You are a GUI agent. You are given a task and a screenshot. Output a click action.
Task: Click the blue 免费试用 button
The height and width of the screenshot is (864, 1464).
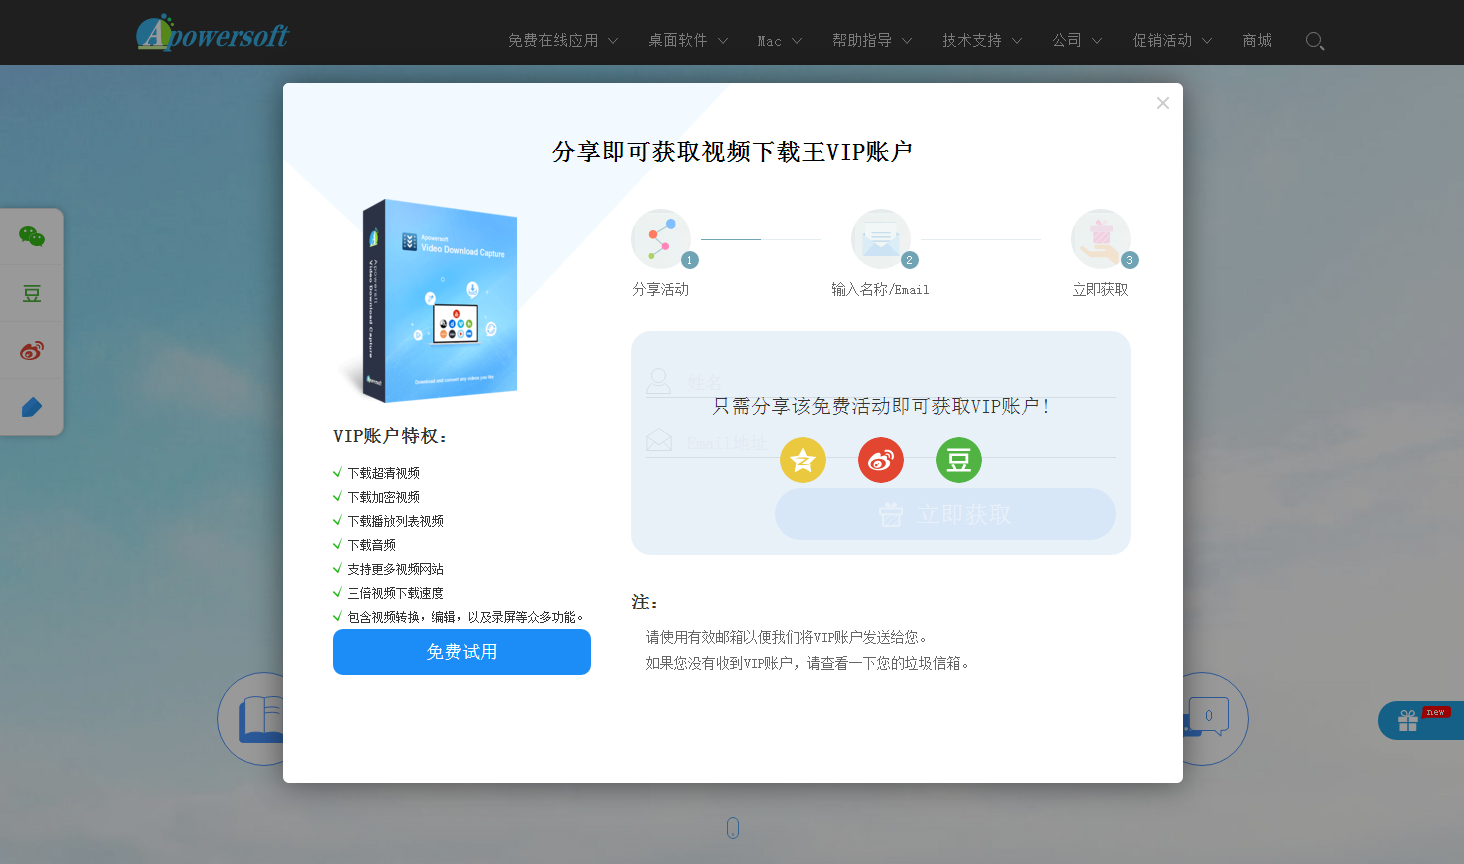pyautogui.click(x=461, y=652)
